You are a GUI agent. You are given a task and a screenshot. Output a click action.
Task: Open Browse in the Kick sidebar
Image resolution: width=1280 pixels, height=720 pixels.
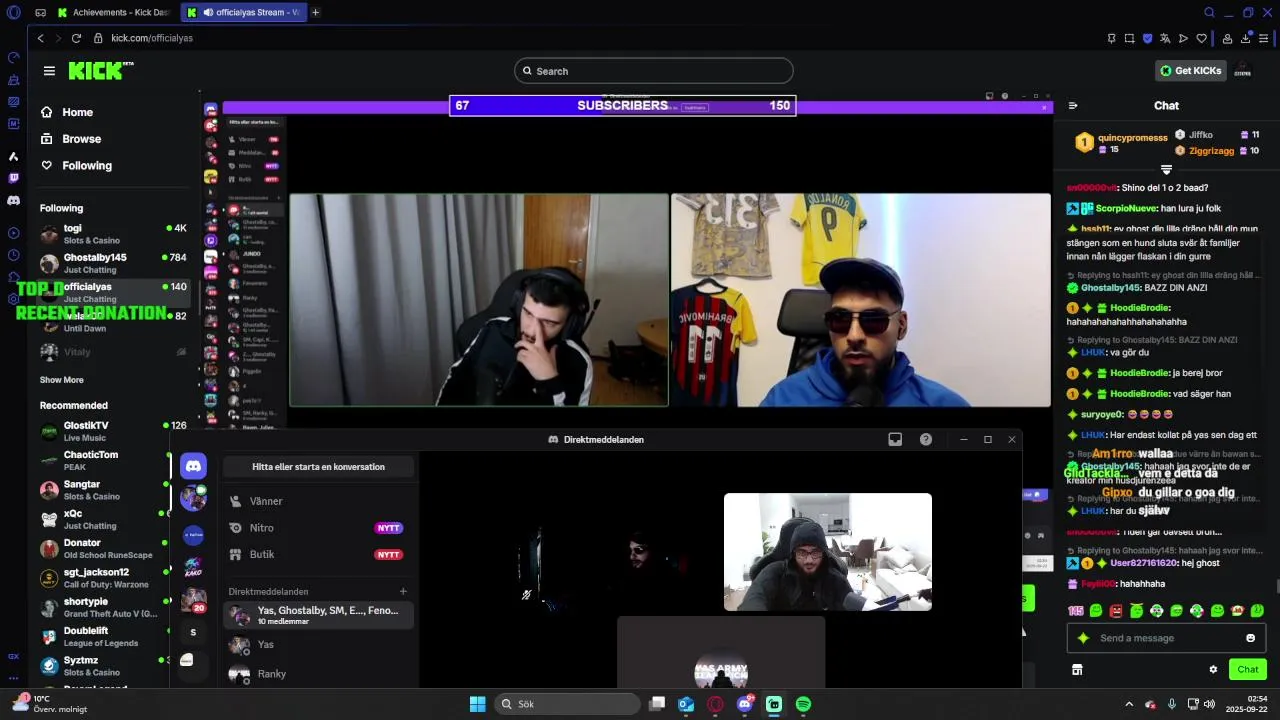(113, 139)
